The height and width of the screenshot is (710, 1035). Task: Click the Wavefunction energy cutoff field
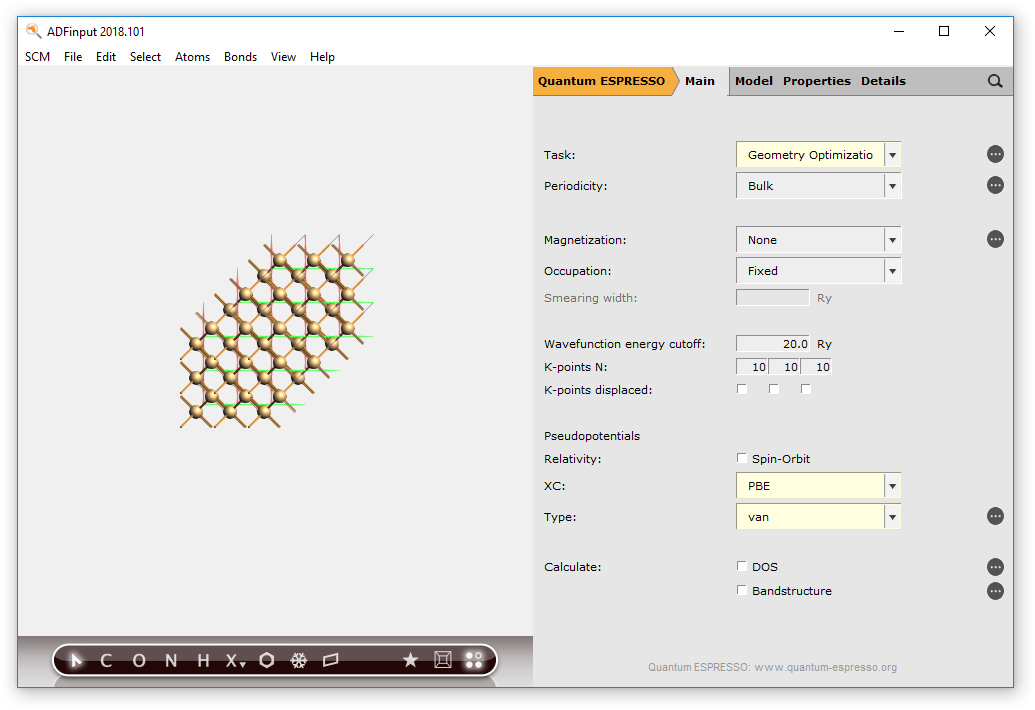[773, 344]
